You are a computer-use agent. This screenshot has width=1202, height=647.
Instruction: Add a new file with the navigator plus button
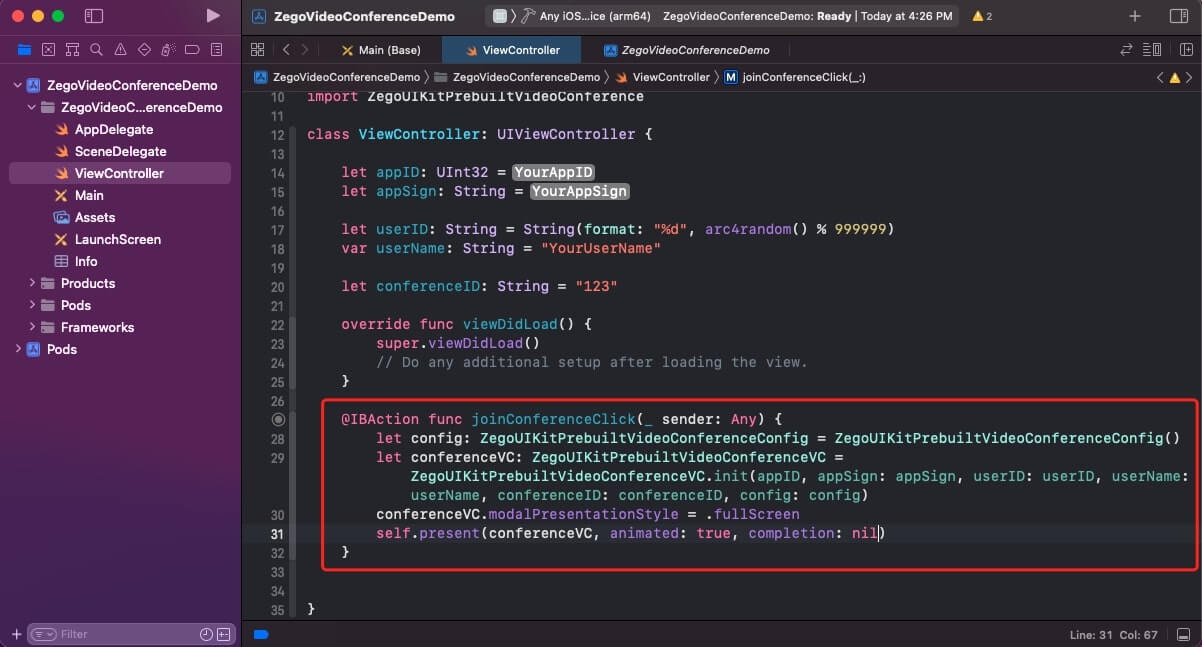(16, 634)
